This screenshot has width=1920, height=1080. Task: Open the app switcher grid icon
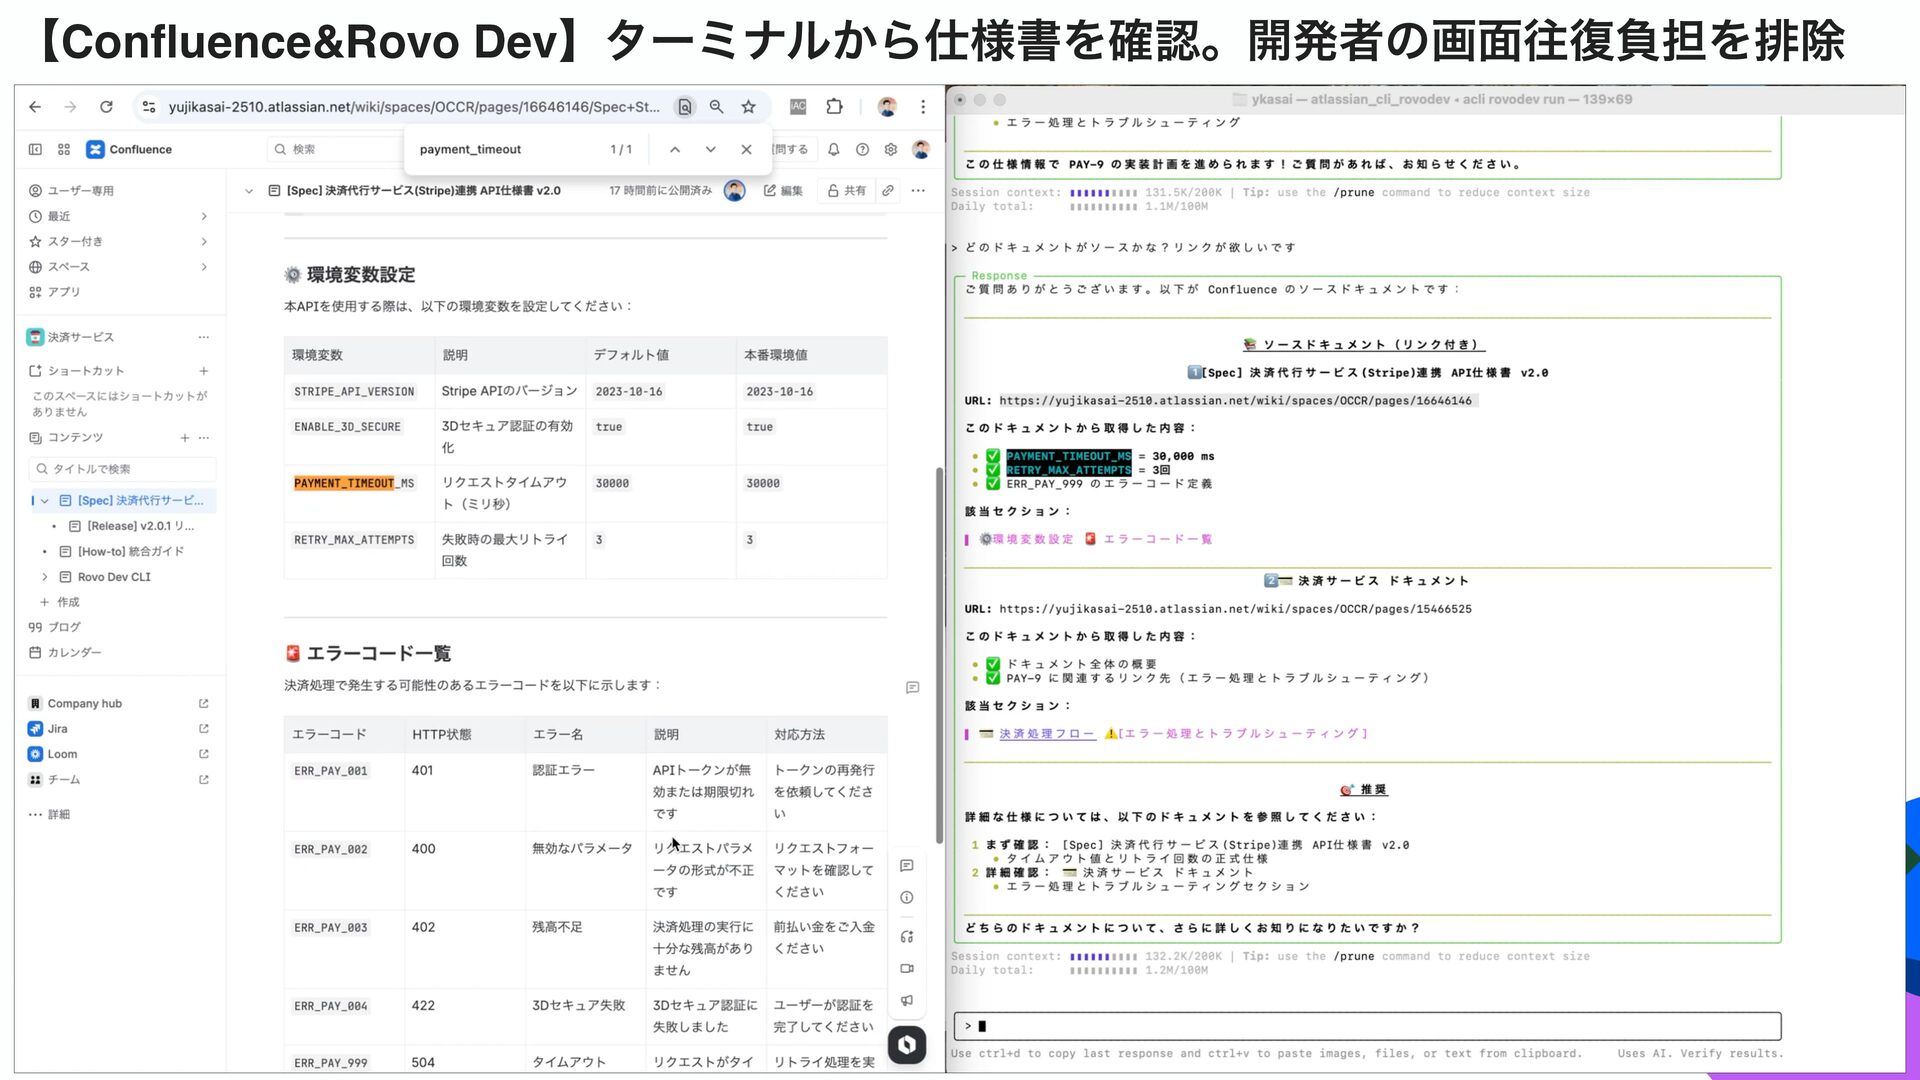click(x=64, y=150)
